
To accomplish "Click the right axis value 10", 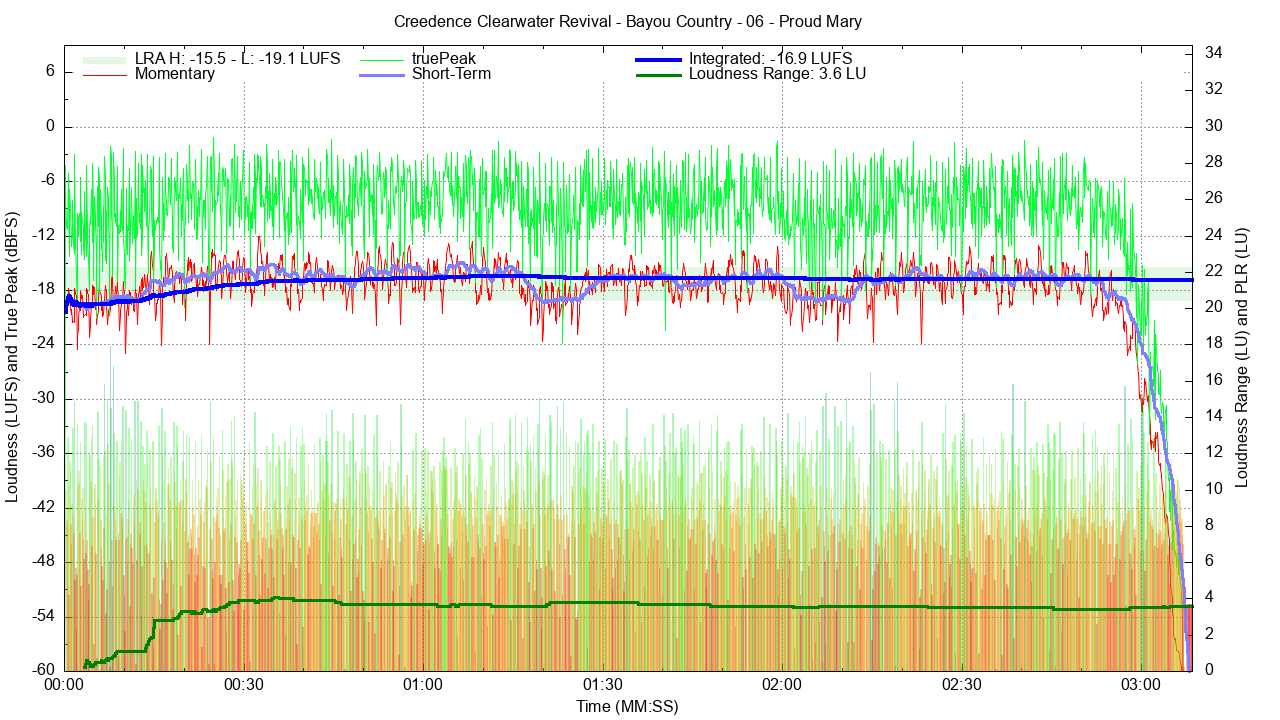I will (x=1212, y=488).
